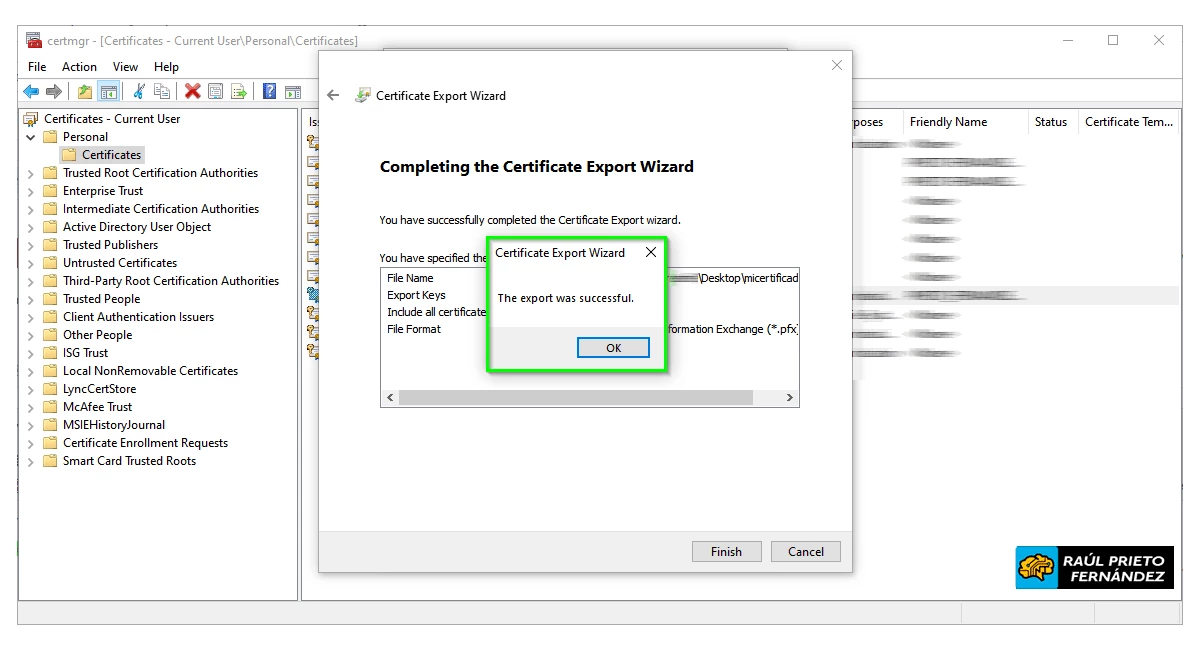Image resolution: width=1200 pixels, height=650 pixels.
Task: Click the Cancel button in the wizard
Action: click(805, 551)
